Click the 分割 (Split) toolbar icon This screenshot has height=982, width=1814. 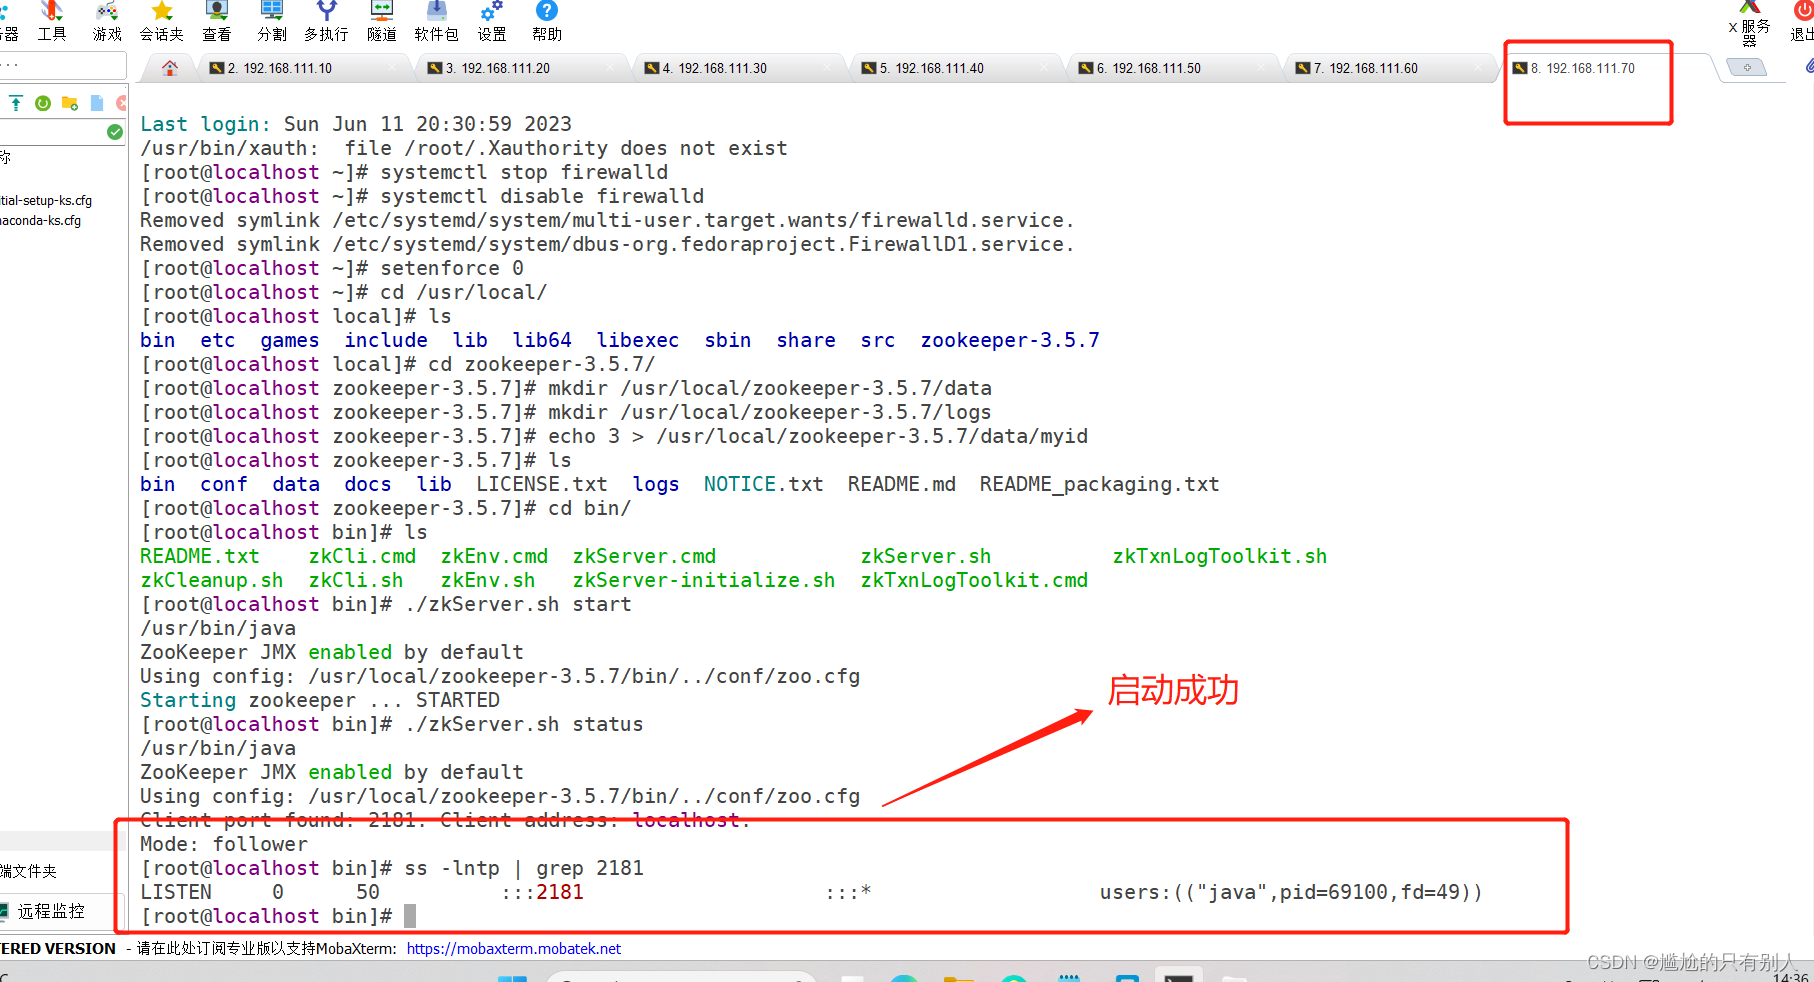point(272,21)
